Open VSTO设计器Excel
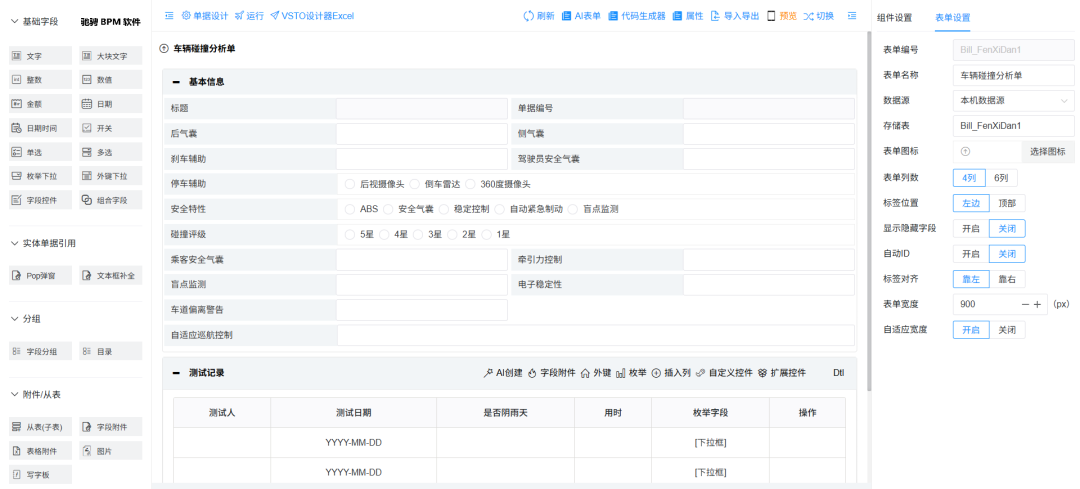The width and height of the screenshot is (1080, 489). pos(312,15)
